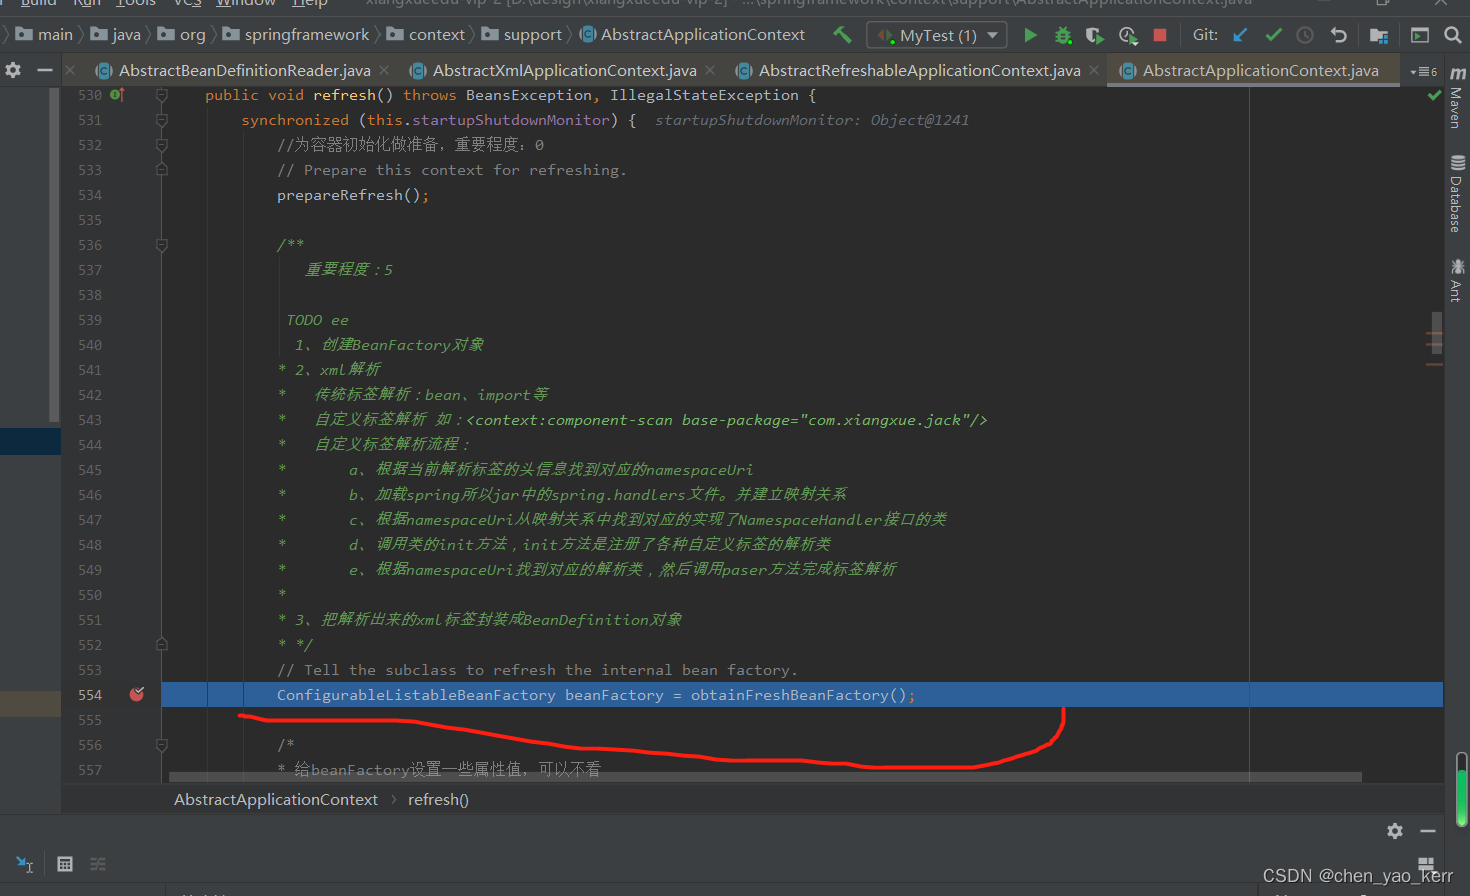Hide project panel with minus icon
The image size is (1470, 896).
coord(44,70)
